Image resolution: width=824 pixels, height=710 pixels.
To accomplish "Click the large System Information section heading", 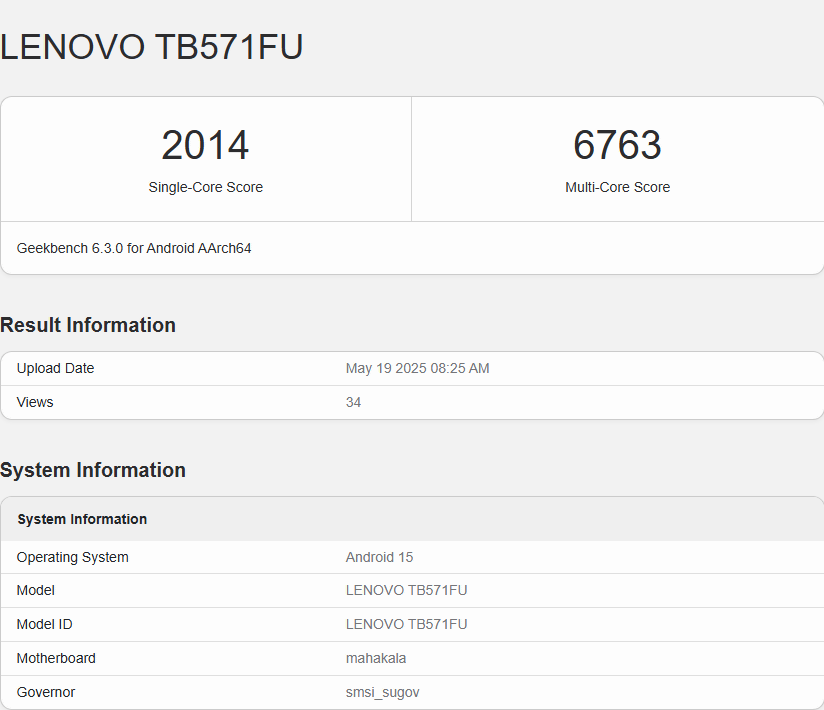I will (x=92, y=470).
